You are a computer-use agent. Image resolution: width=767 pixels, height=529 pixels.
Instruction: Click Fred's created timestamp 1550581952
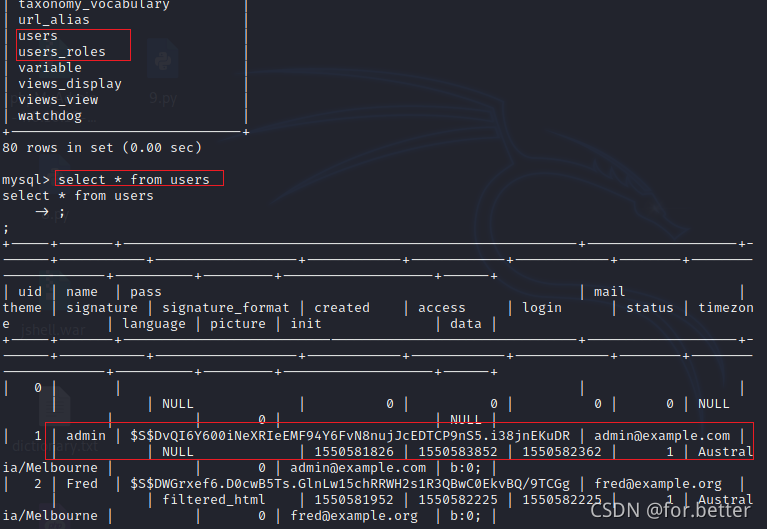click(354, 500)
